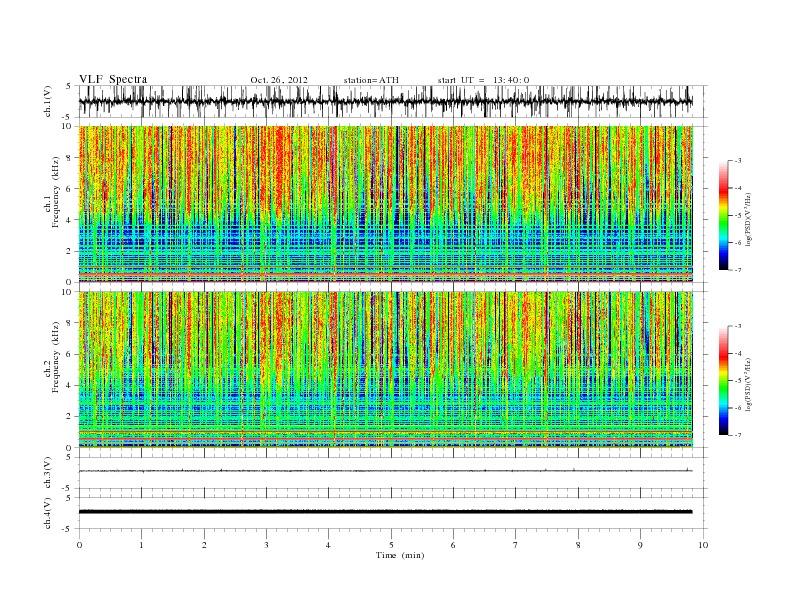The image size is (792, 612).
Task: Click the 'ch.3(V)' axis label
Action: click(48, 473)
